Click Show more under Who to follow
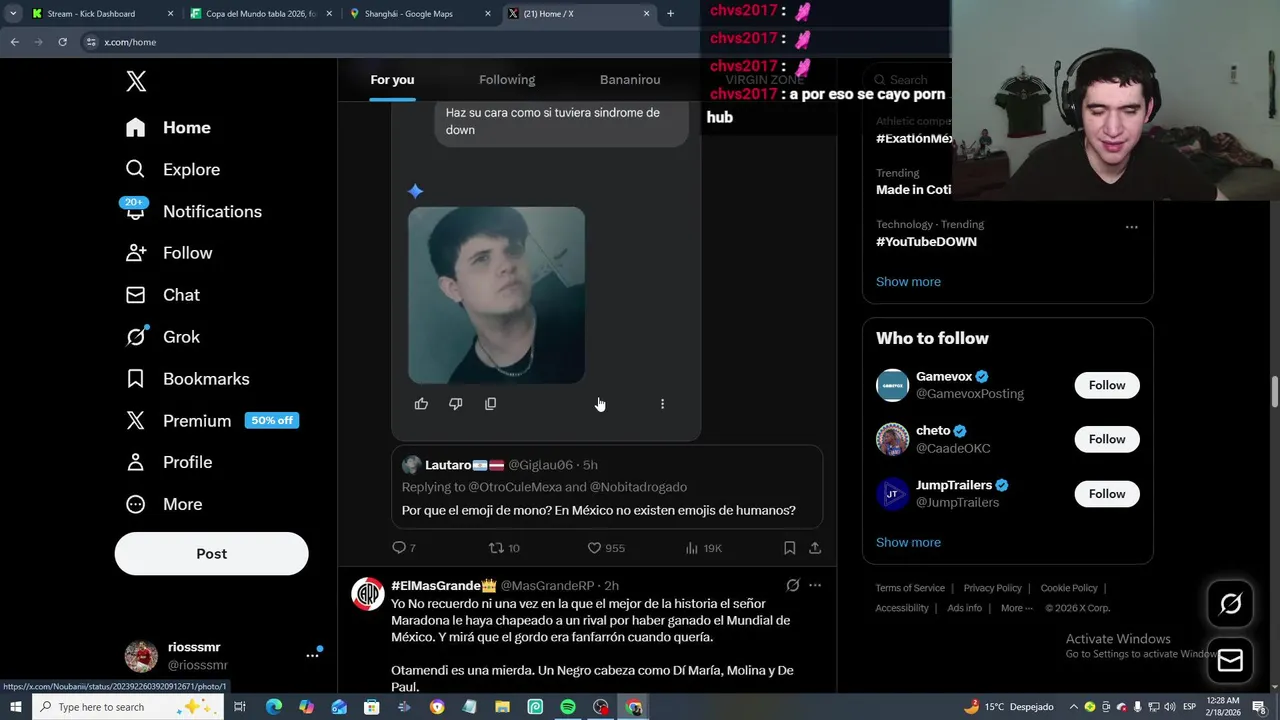Viewport: 1280px width, 720px height. [x=908, y=543]
